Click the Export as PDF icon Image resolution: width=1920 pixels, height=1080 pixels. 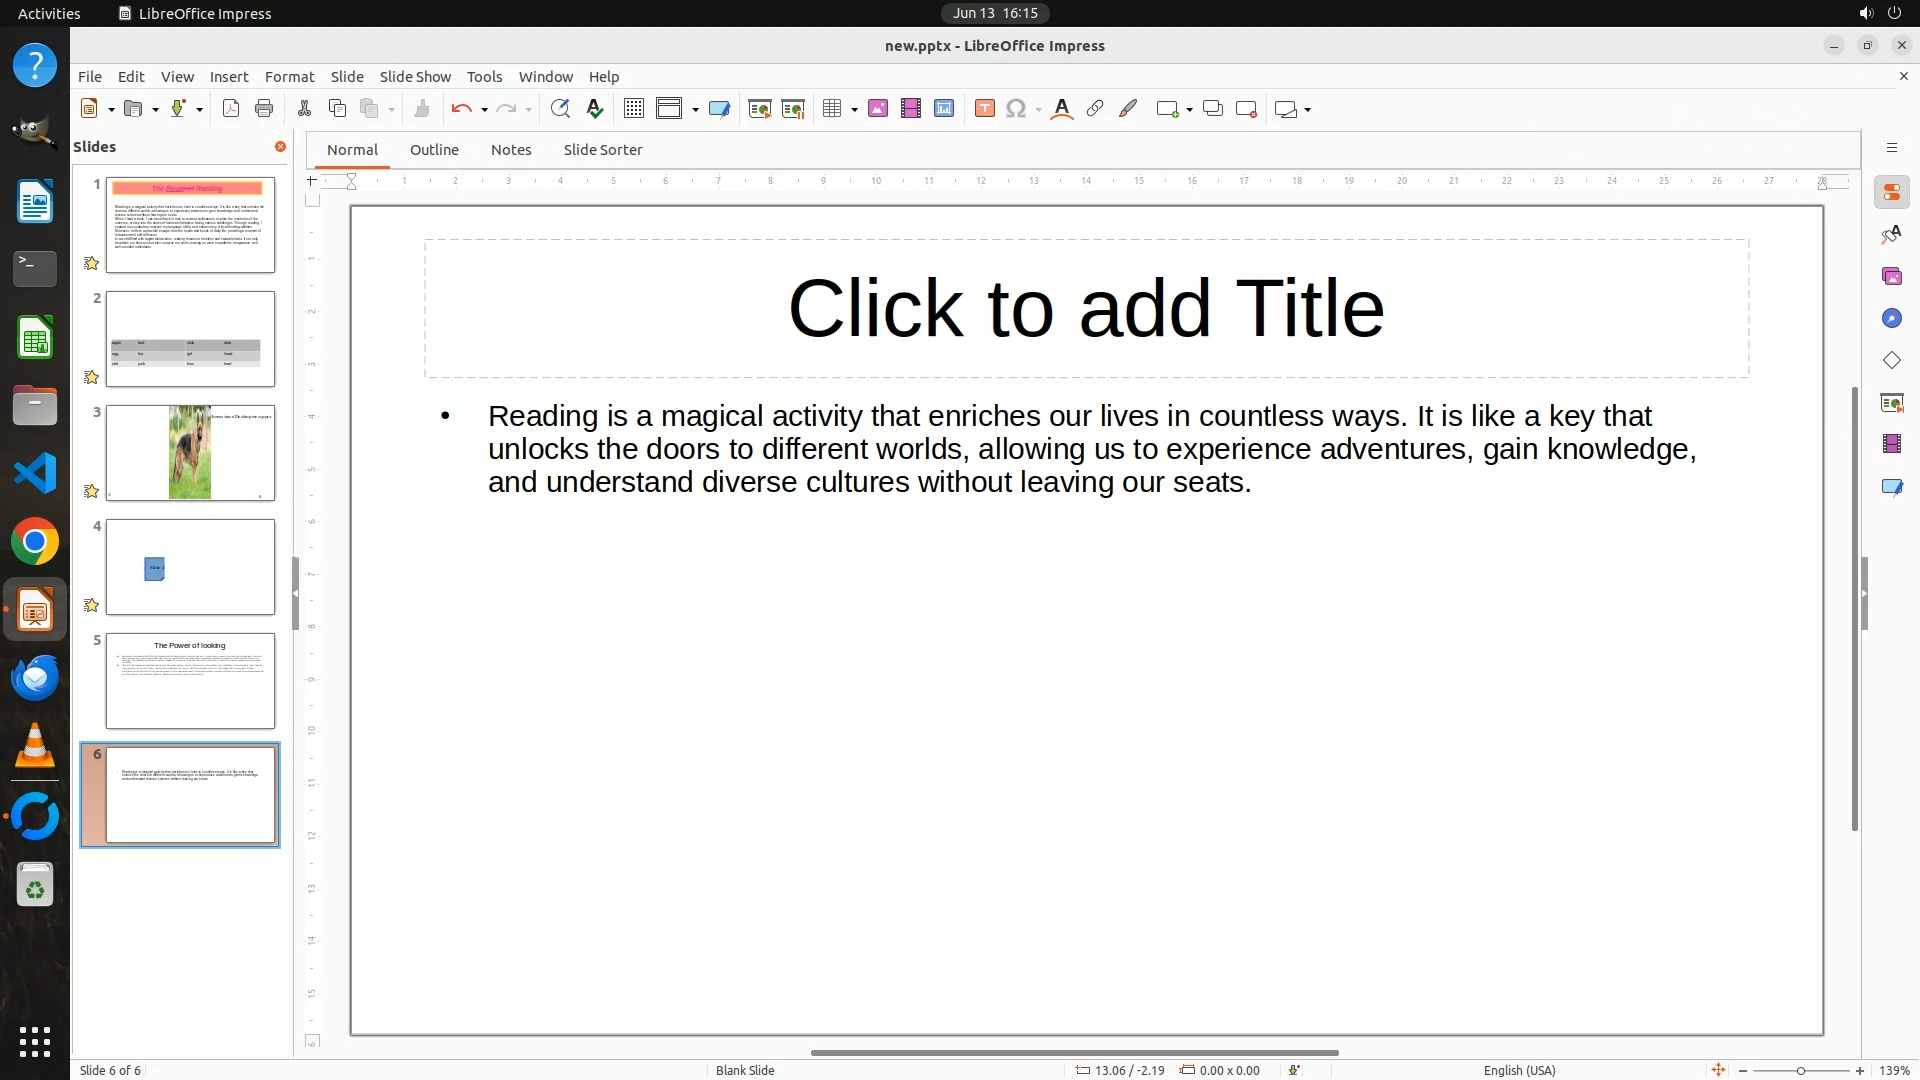[231, 109]
